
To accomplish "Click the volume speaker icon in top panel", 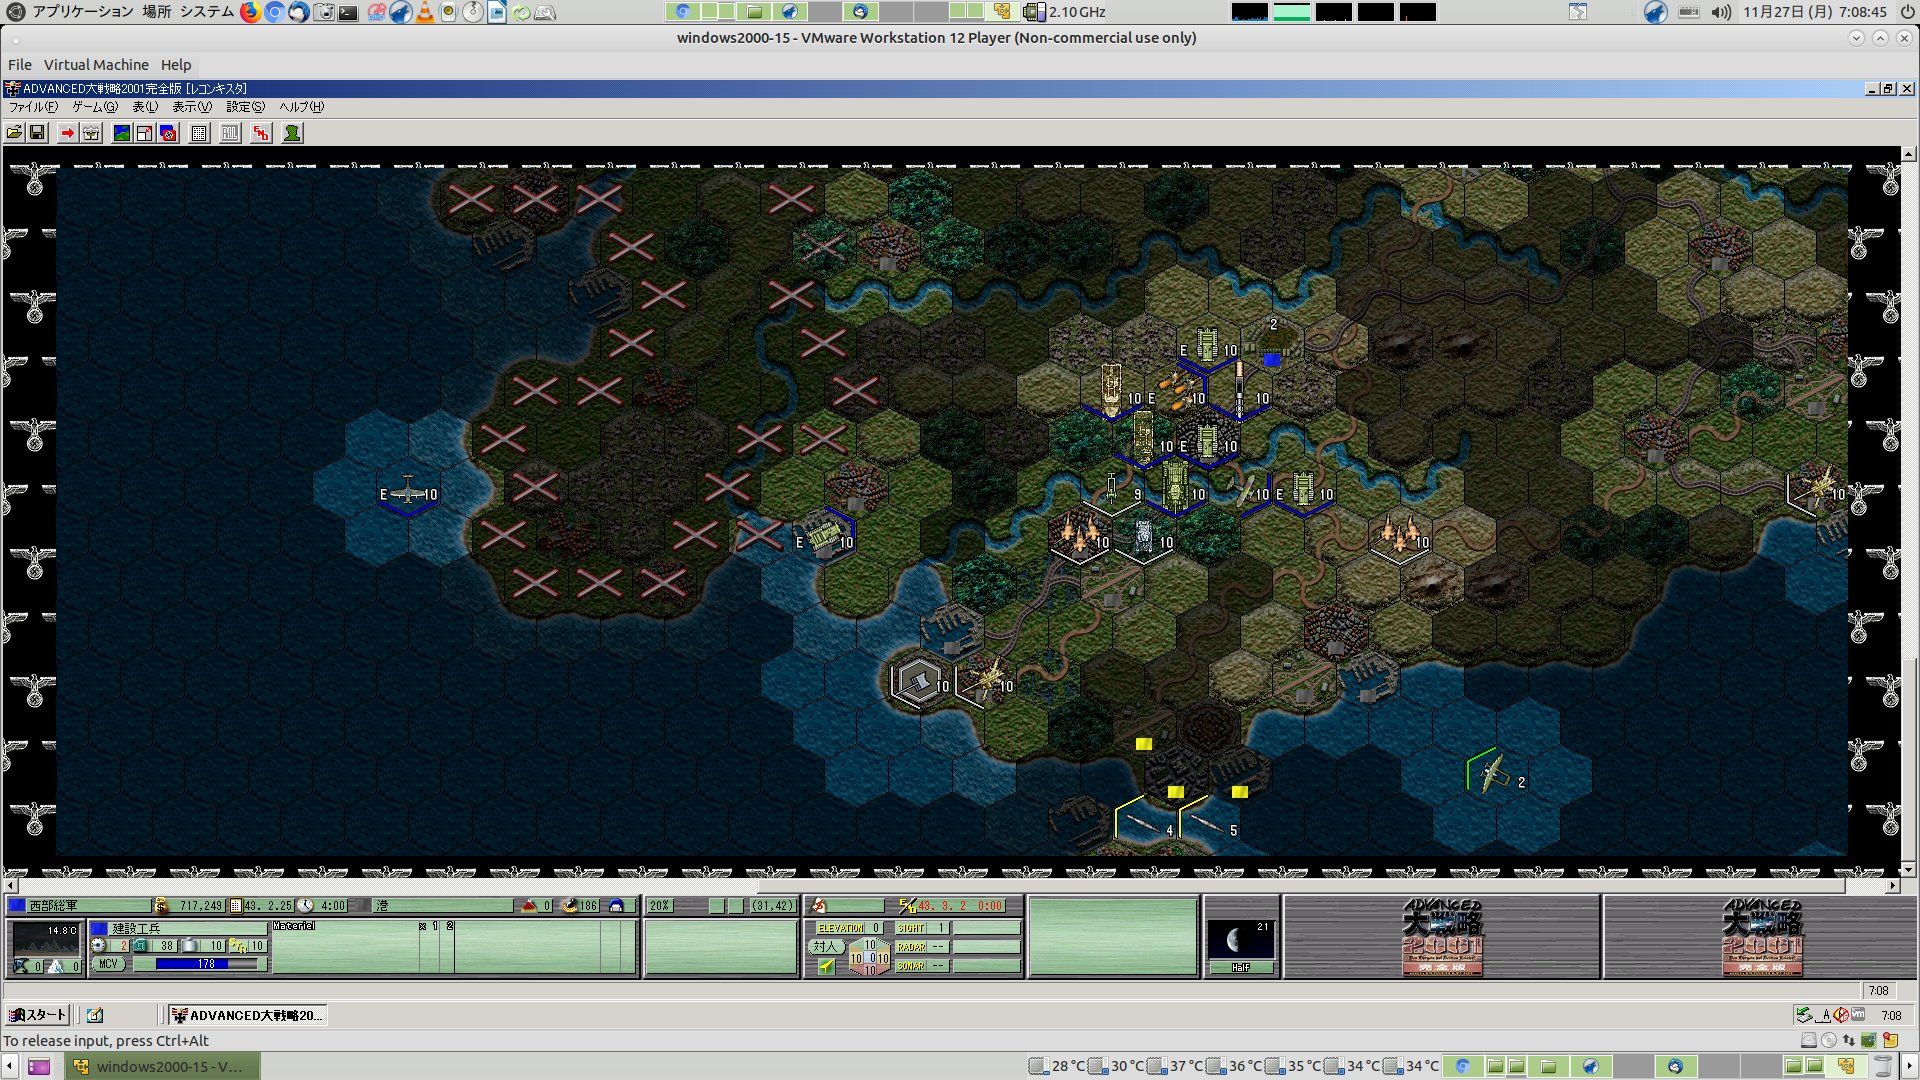I will coord(1721,12).
